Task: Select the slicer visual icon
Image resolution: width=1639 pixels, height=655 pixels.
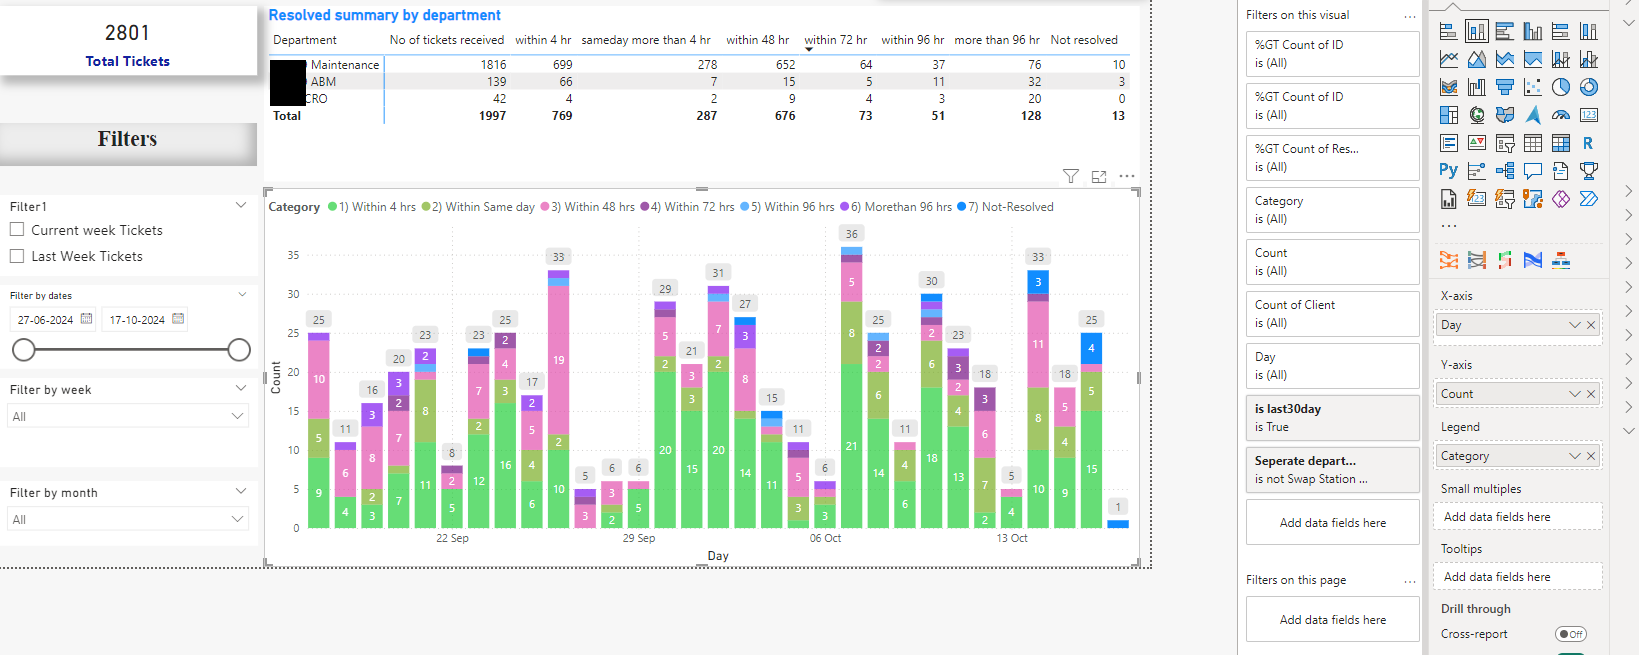Action: tap(1505, 143)
